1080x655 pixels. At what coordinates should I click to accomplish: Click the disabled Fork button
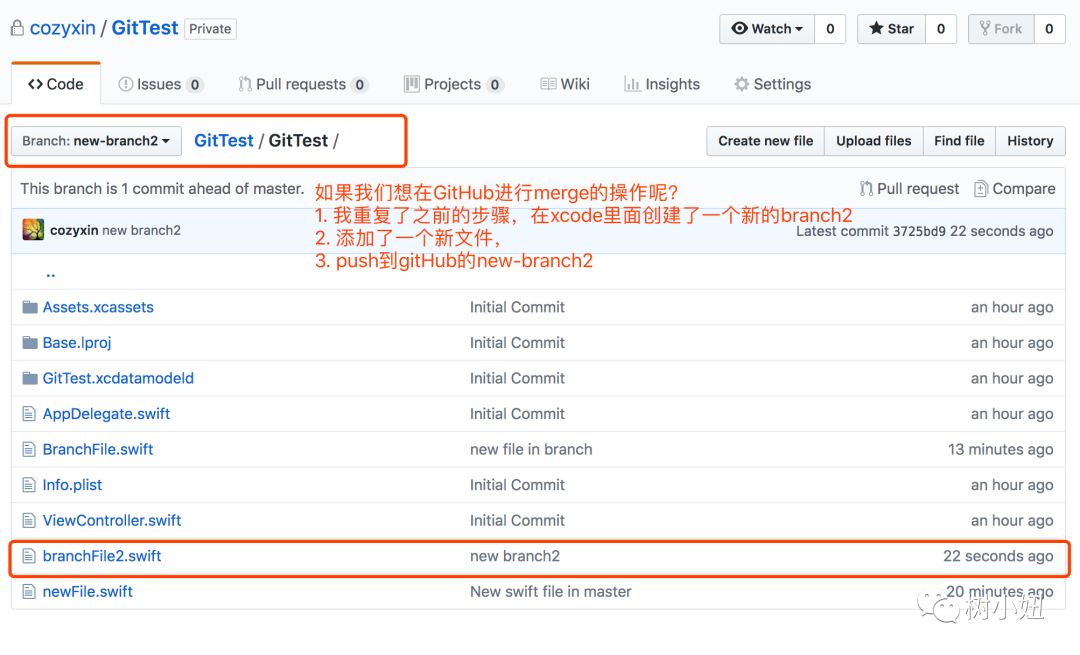coord(1001,29)
